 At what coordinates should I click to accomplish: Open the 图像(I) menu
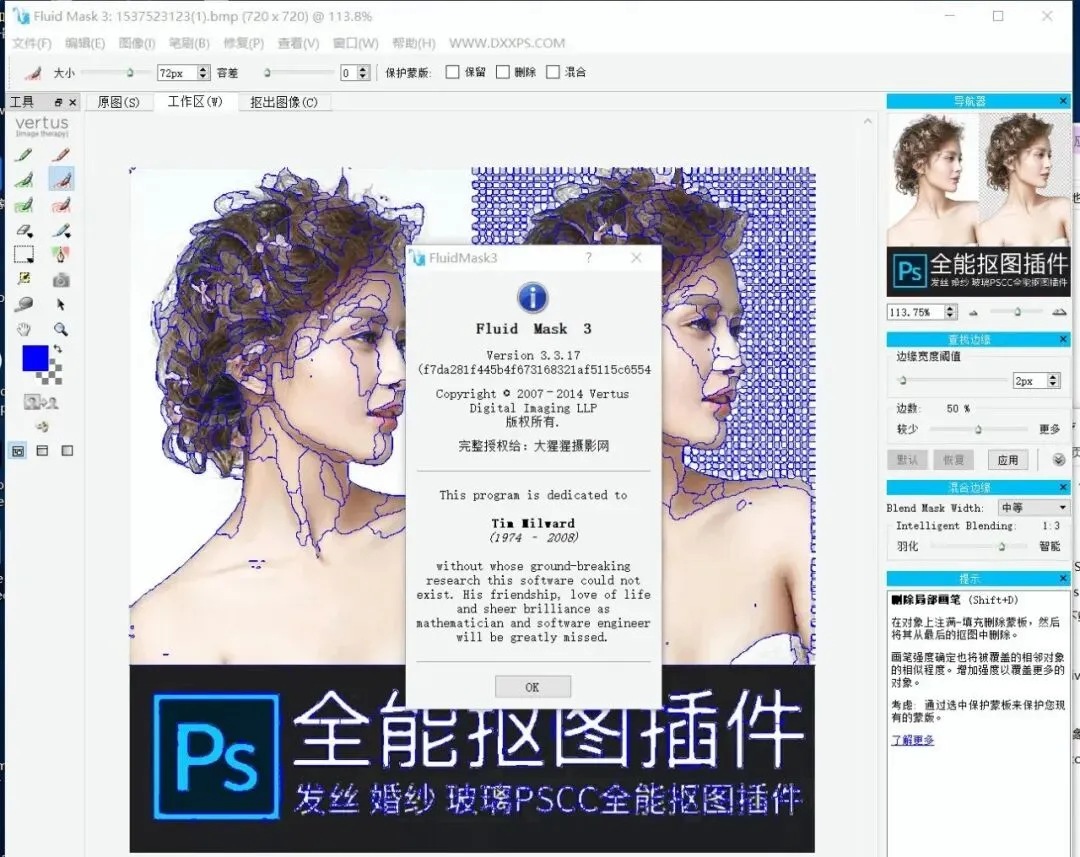[137, 43]
